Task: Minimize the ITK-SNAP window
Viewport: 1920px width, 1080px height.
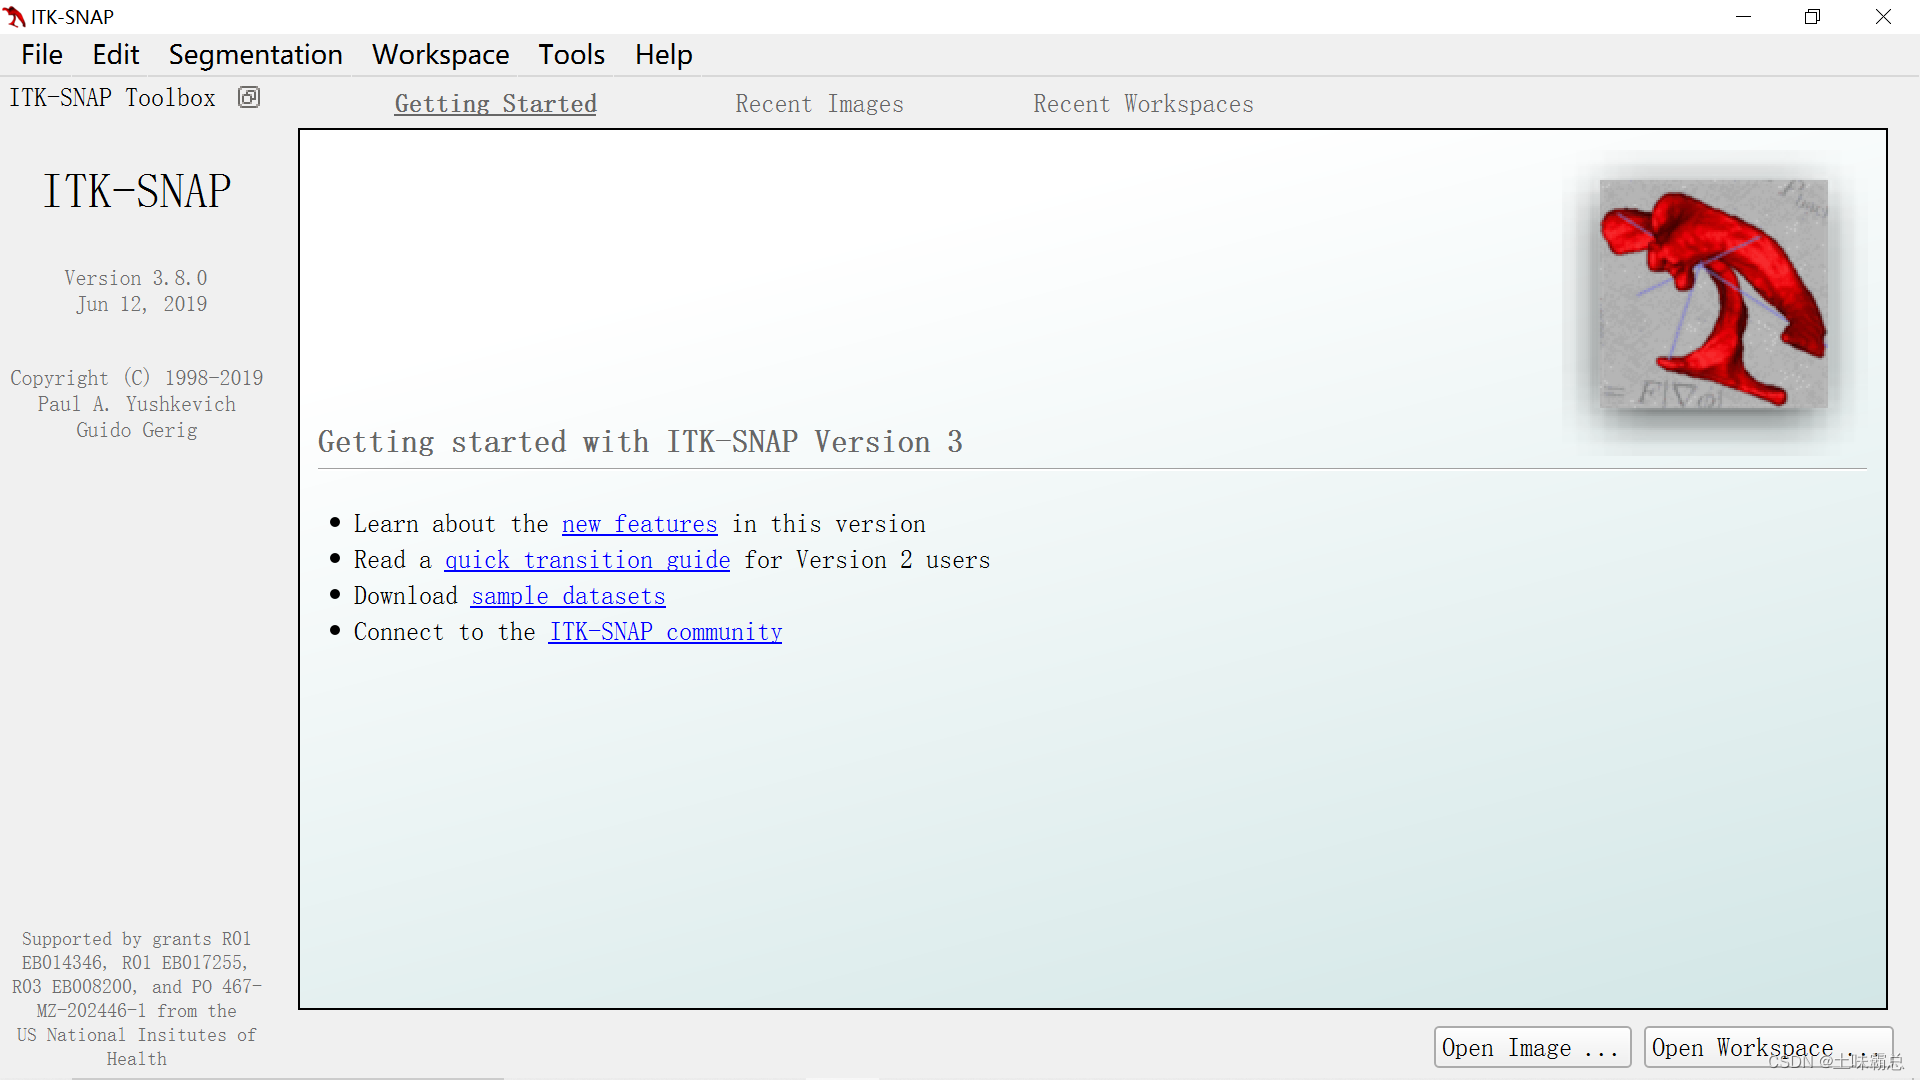Action: 1743,16
